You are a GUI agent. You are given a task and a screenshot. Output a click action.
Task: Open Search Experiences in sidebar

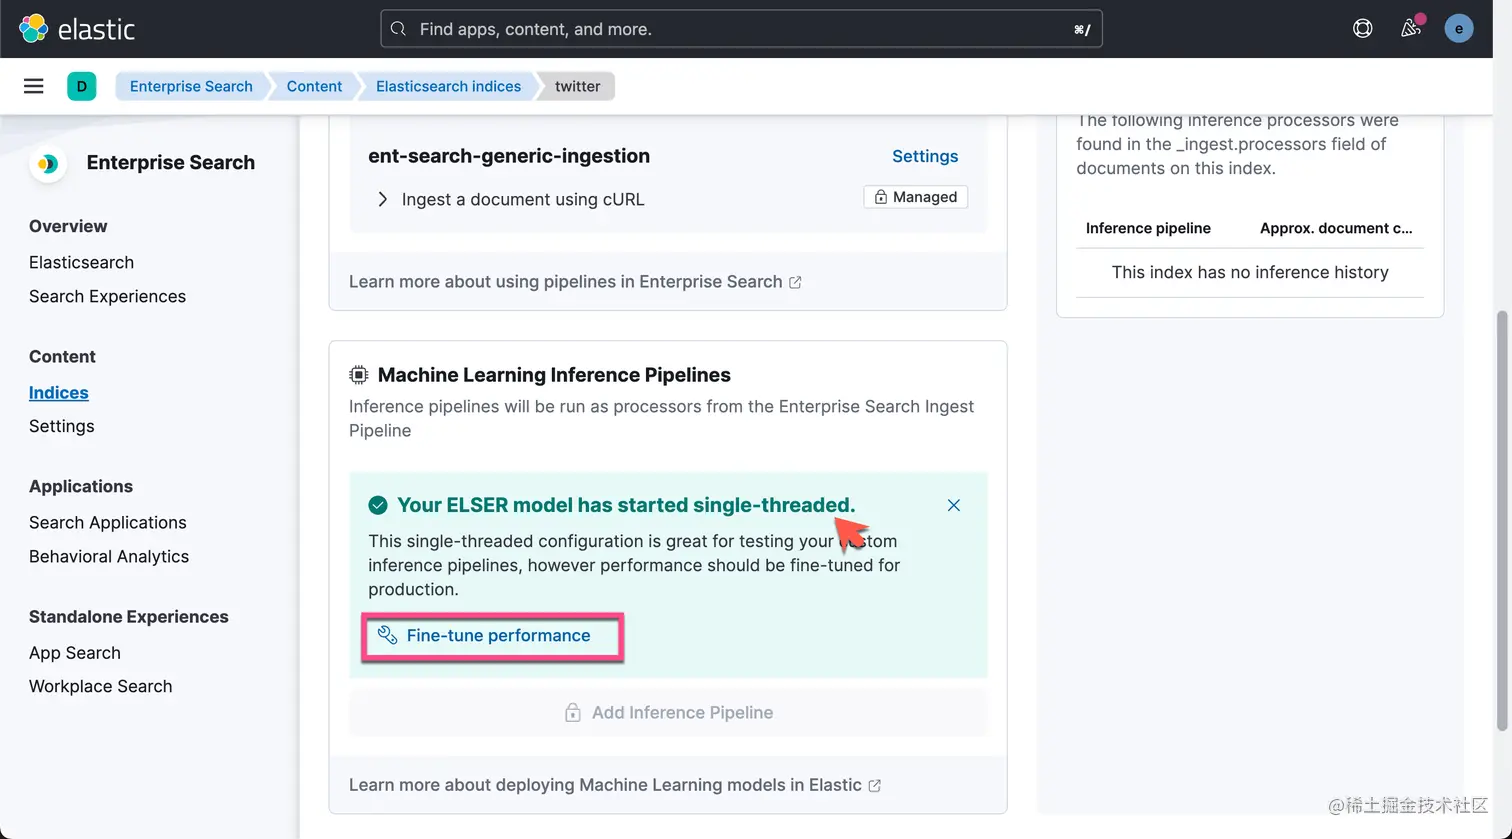tap(107, 296)
